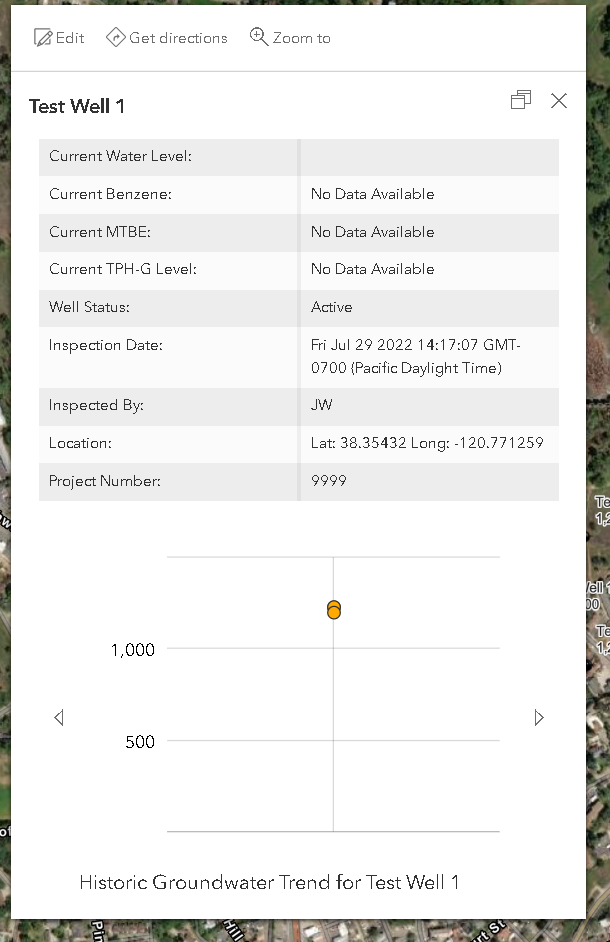Select Project Number value 9999
Screen dimensions: 610x942
click(329, 481)
